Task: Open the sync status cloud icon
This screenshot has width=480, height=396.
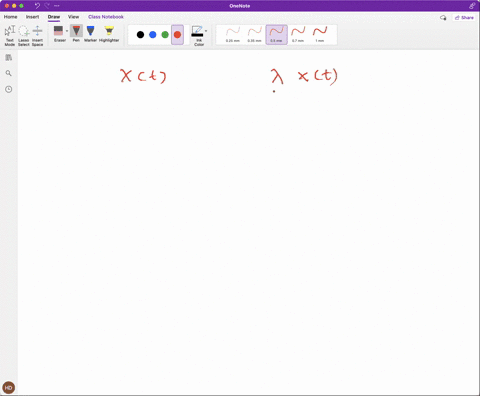Action: point(443,18)
